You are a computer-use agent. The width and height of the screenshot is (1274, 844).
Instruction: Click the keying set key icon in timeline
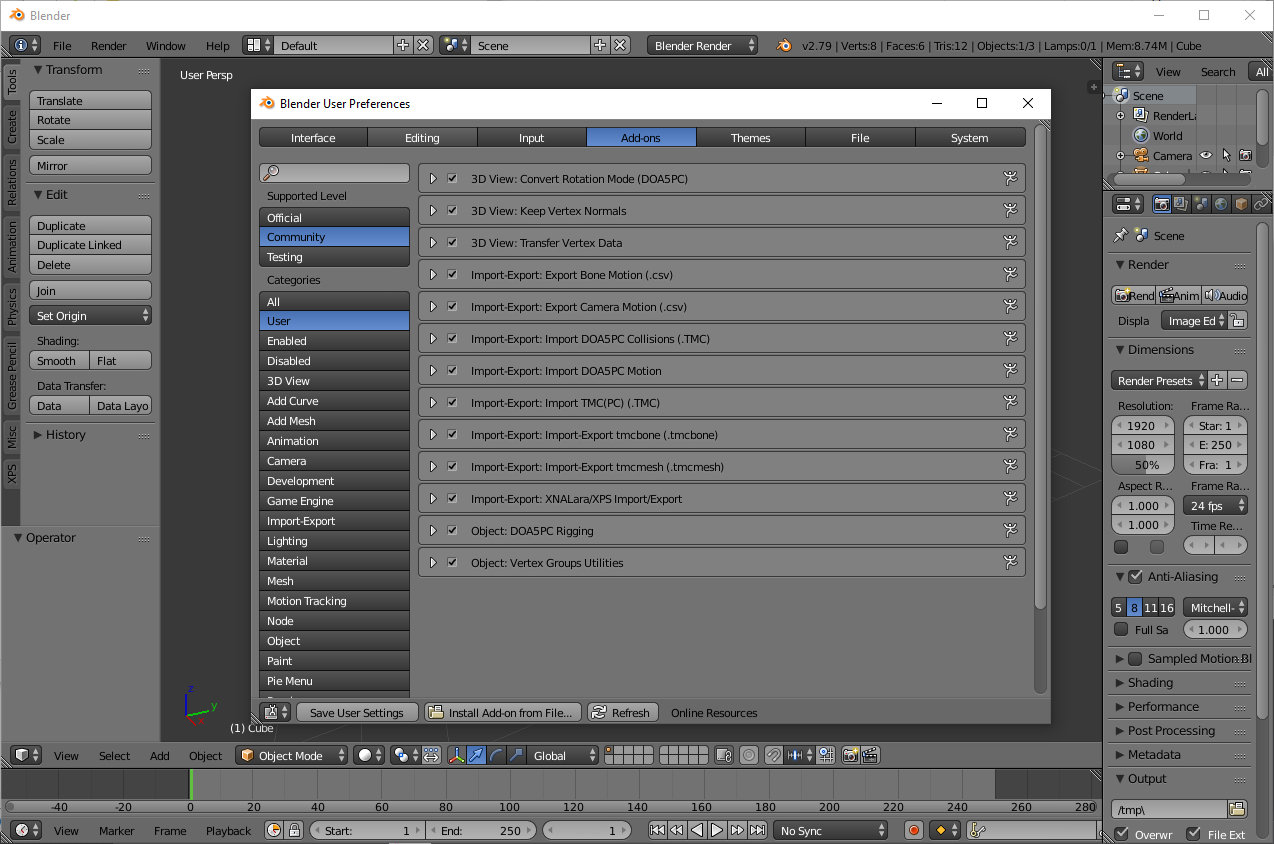click(977, 830)
